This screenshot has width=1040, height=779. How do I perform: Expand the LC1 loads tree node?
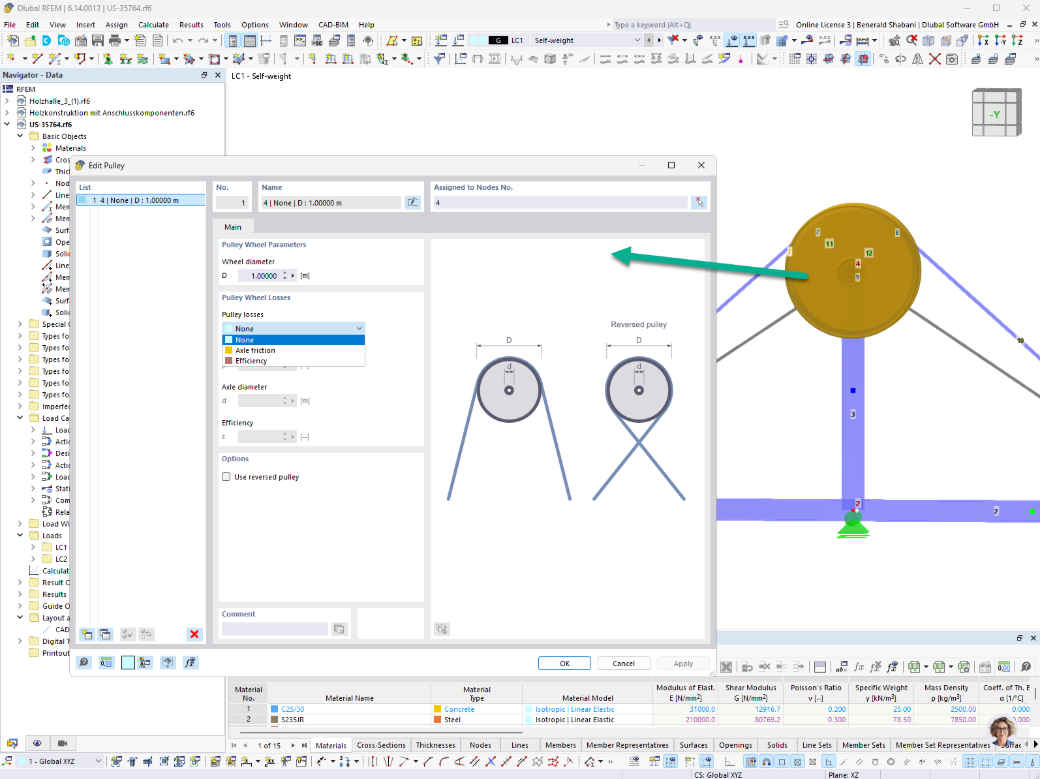coord(32,547)
